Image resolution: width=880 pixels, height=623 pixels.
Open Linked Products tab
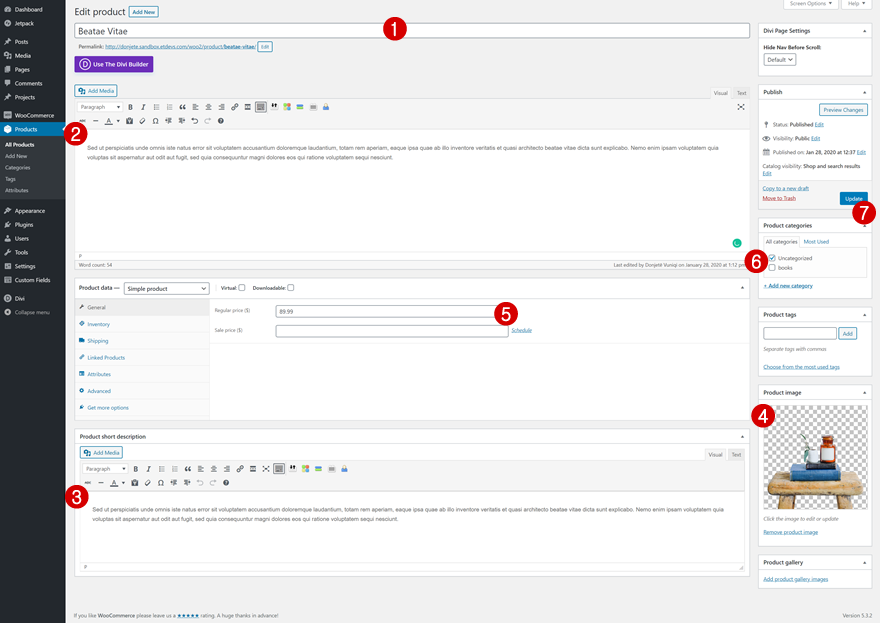click(106, 358)
